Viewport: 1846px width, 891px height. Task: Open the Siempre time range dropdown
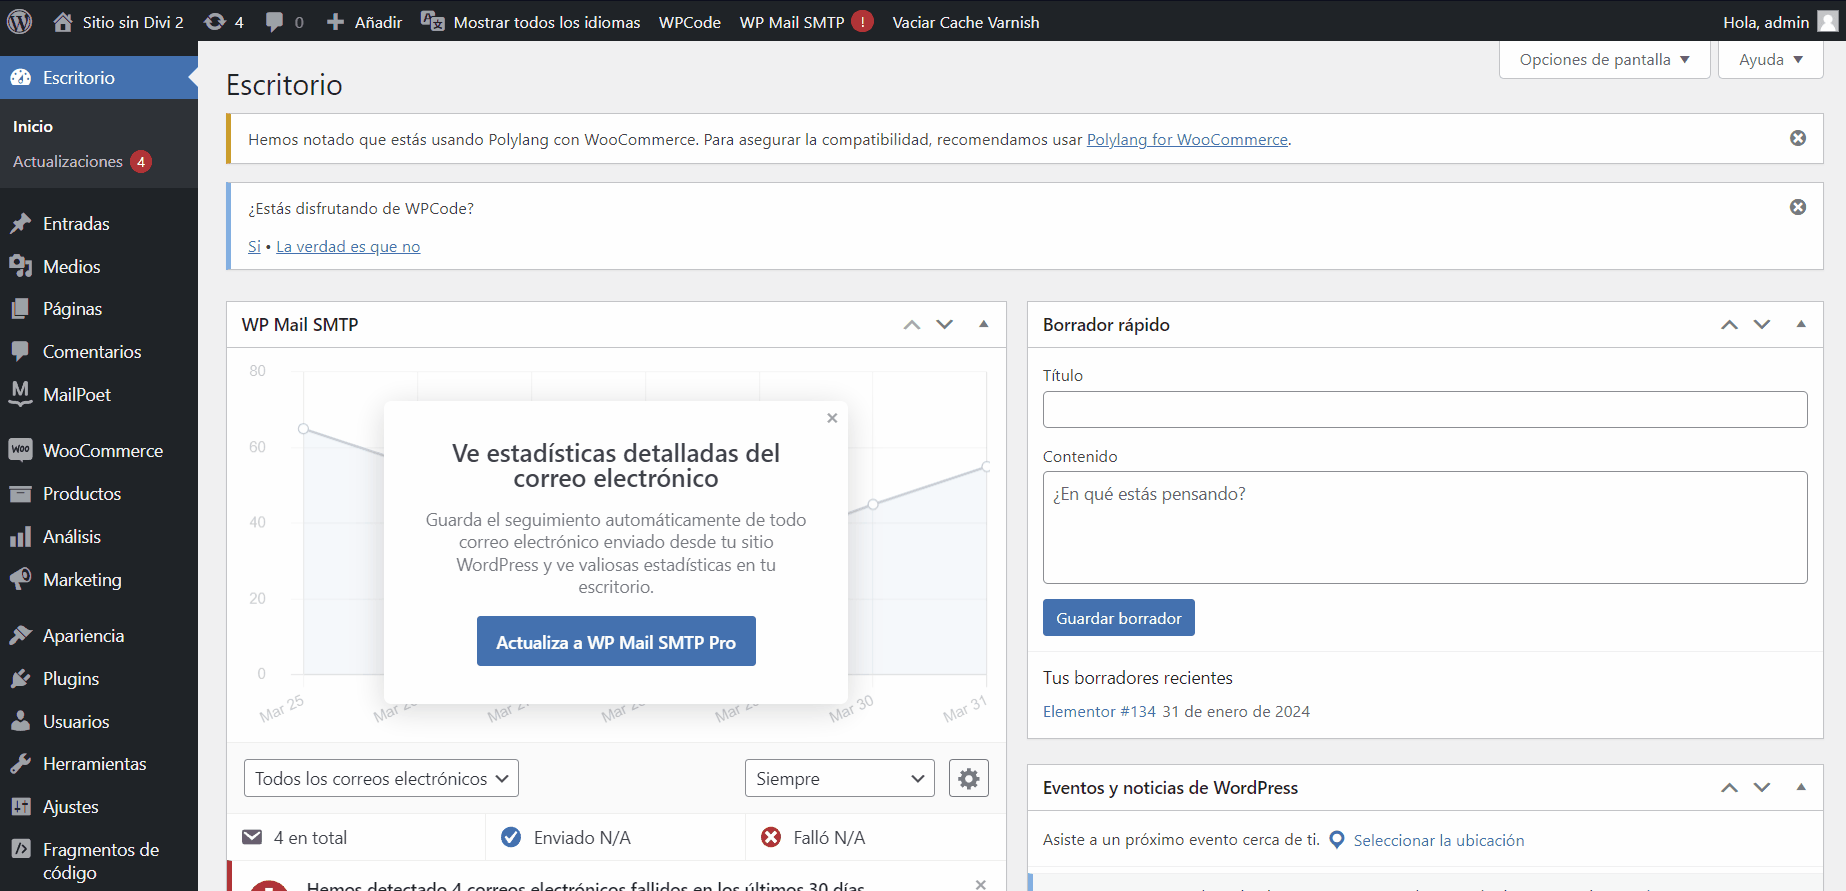[839, 778]
